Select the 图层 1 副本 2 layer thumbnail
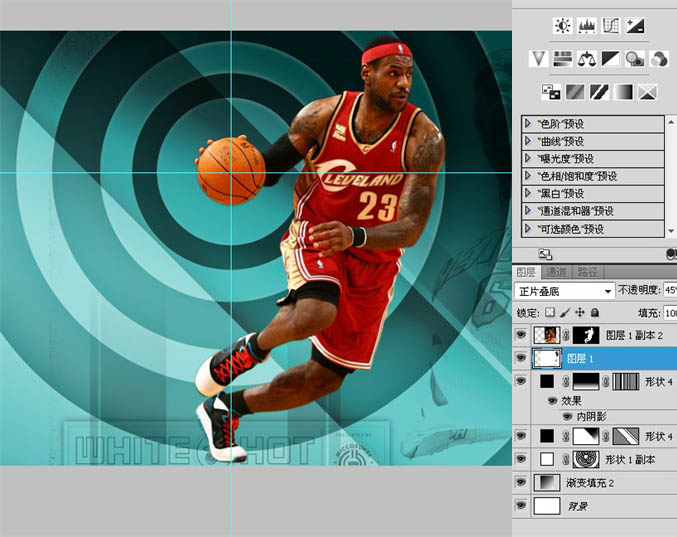 click(547, 335)
